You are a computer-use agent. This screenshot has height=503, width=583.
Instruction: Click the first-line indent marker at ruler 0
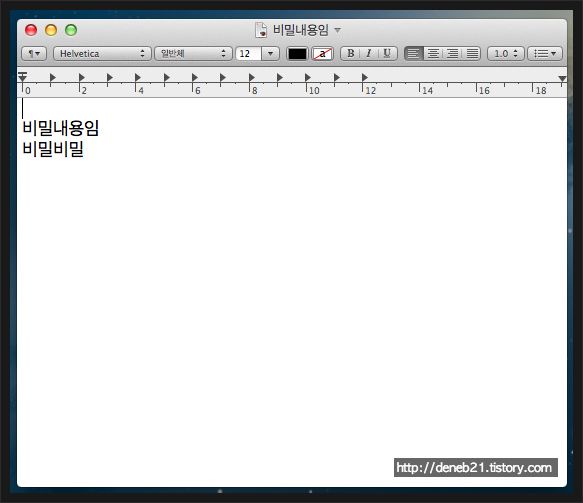click(x=23, y=77)
